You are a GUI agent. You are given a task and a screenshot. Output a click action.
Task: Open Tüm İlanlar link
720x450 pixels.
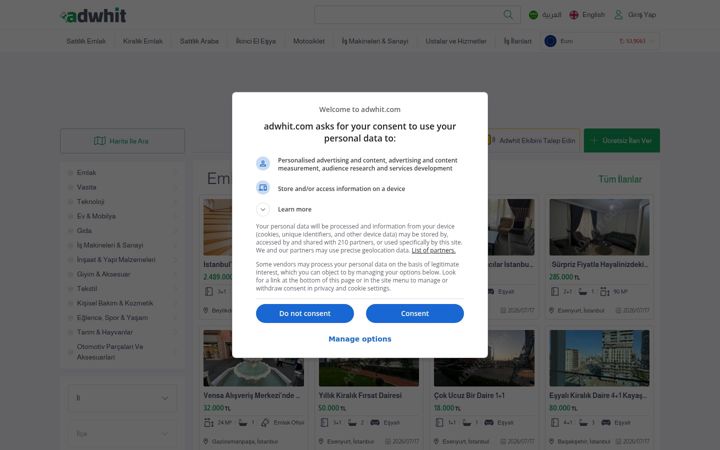point(620,179)
